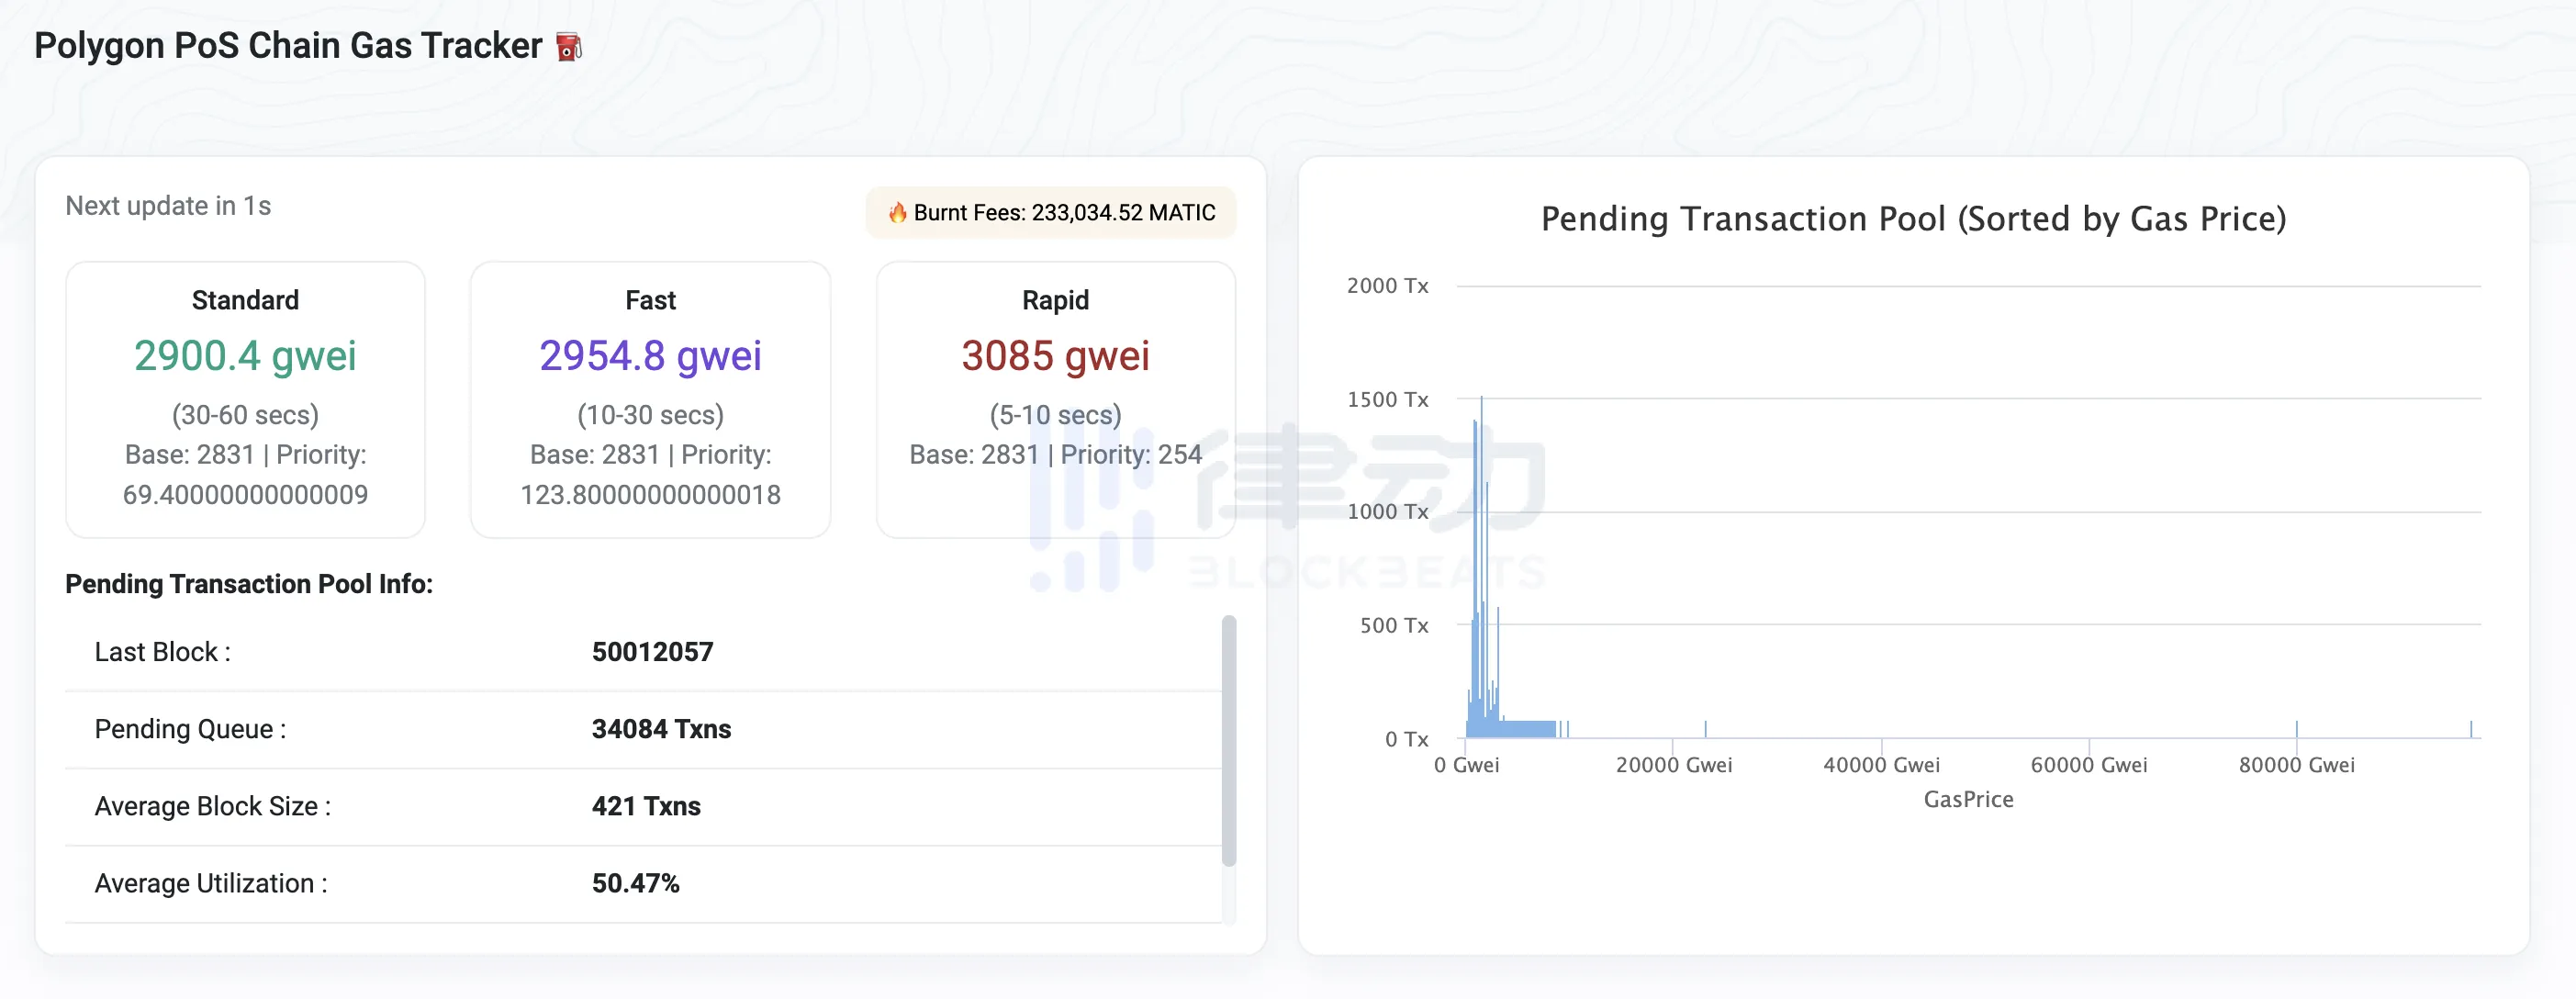Click the Polygon PoS Chain Gas Tracker heading
This screenshot has width=2576, height=999.
(288, 46)
